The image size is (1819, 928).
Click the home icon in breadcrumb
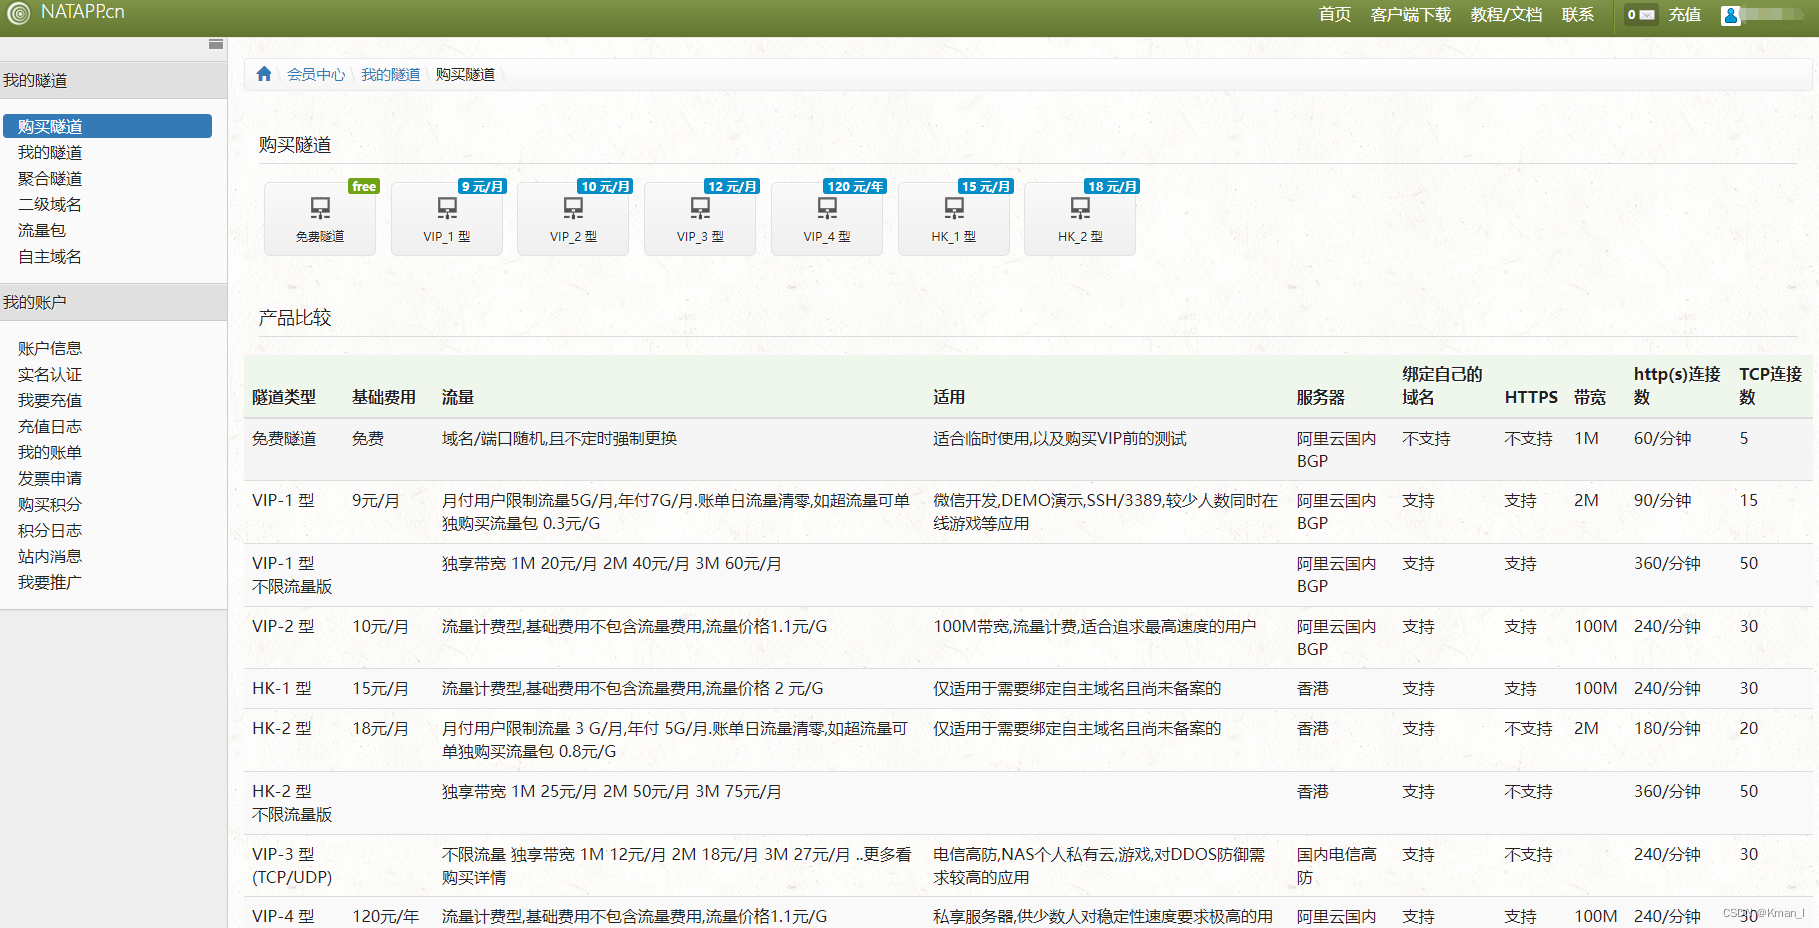(x=264, y=74)
